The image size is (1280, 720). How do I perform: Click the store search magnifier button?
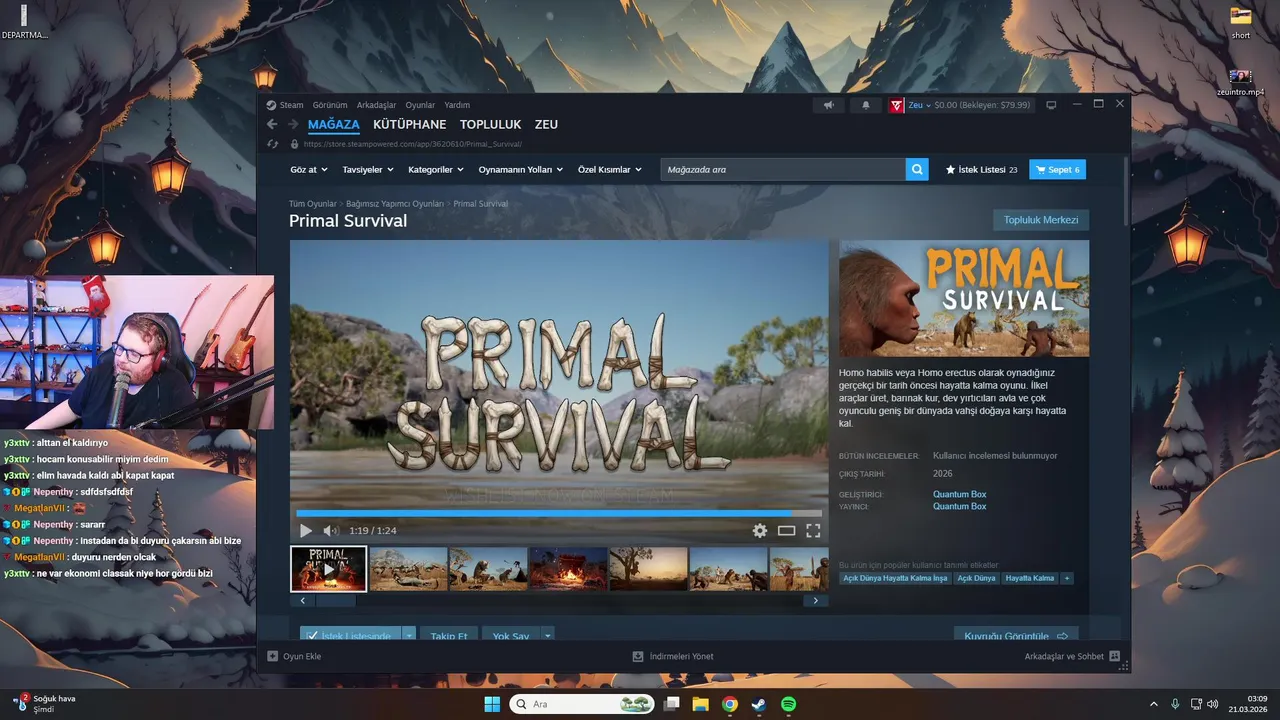[x=917, y=169]
